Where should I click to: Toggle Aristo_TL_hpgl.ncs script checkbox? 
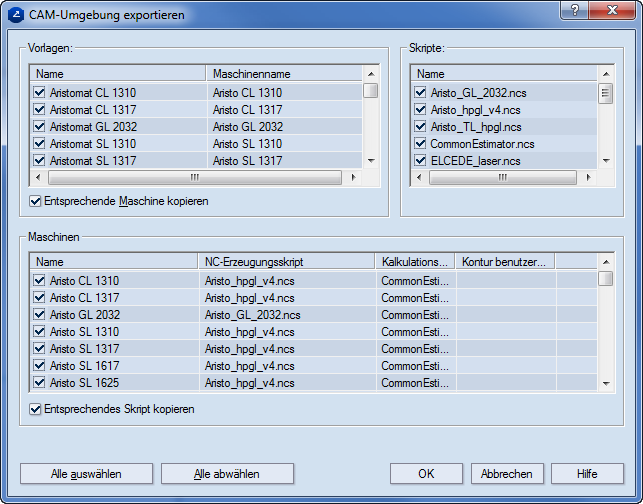coord(420,126)
